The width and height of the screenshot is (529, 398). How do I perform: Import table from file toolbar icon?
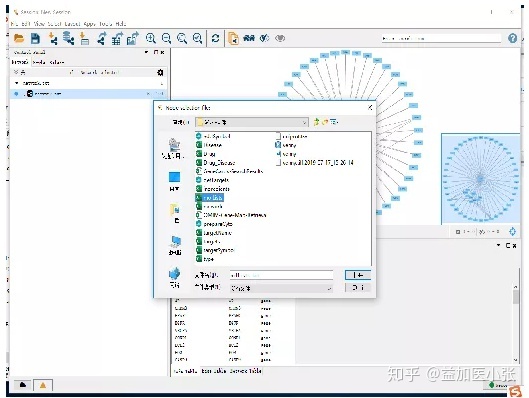(x=84, y=38)
